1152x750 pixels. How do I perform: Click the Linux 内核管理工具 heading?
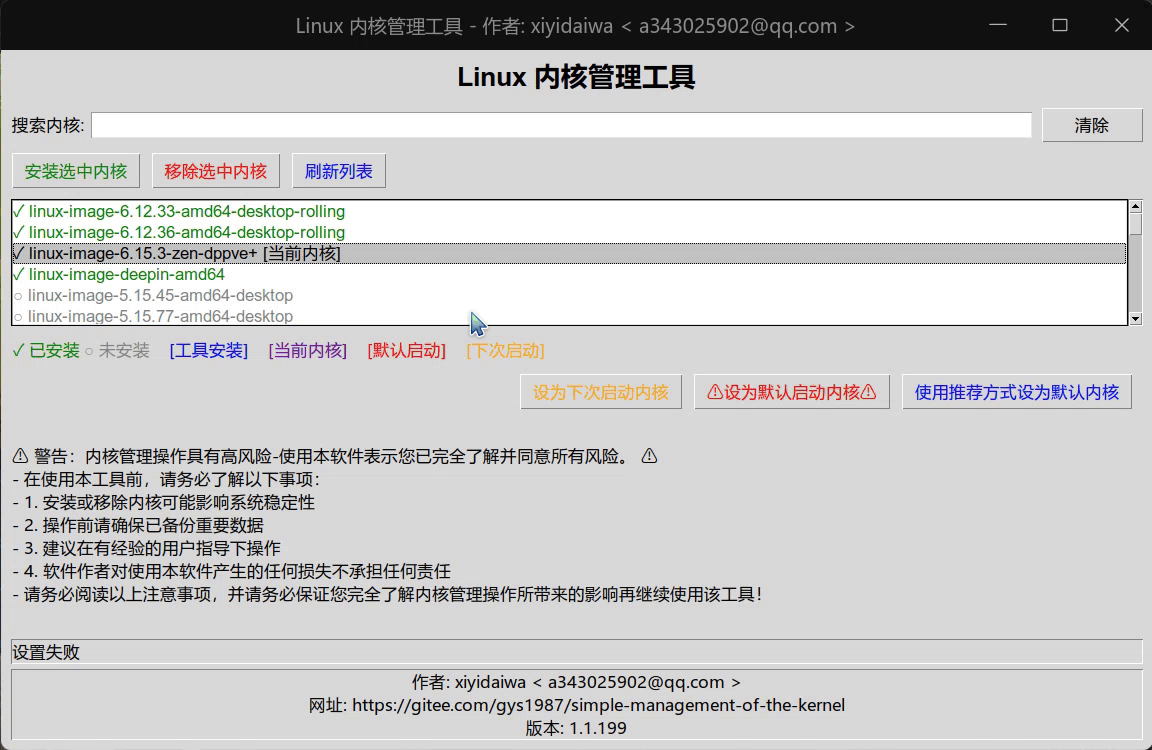tap(576, 77)
